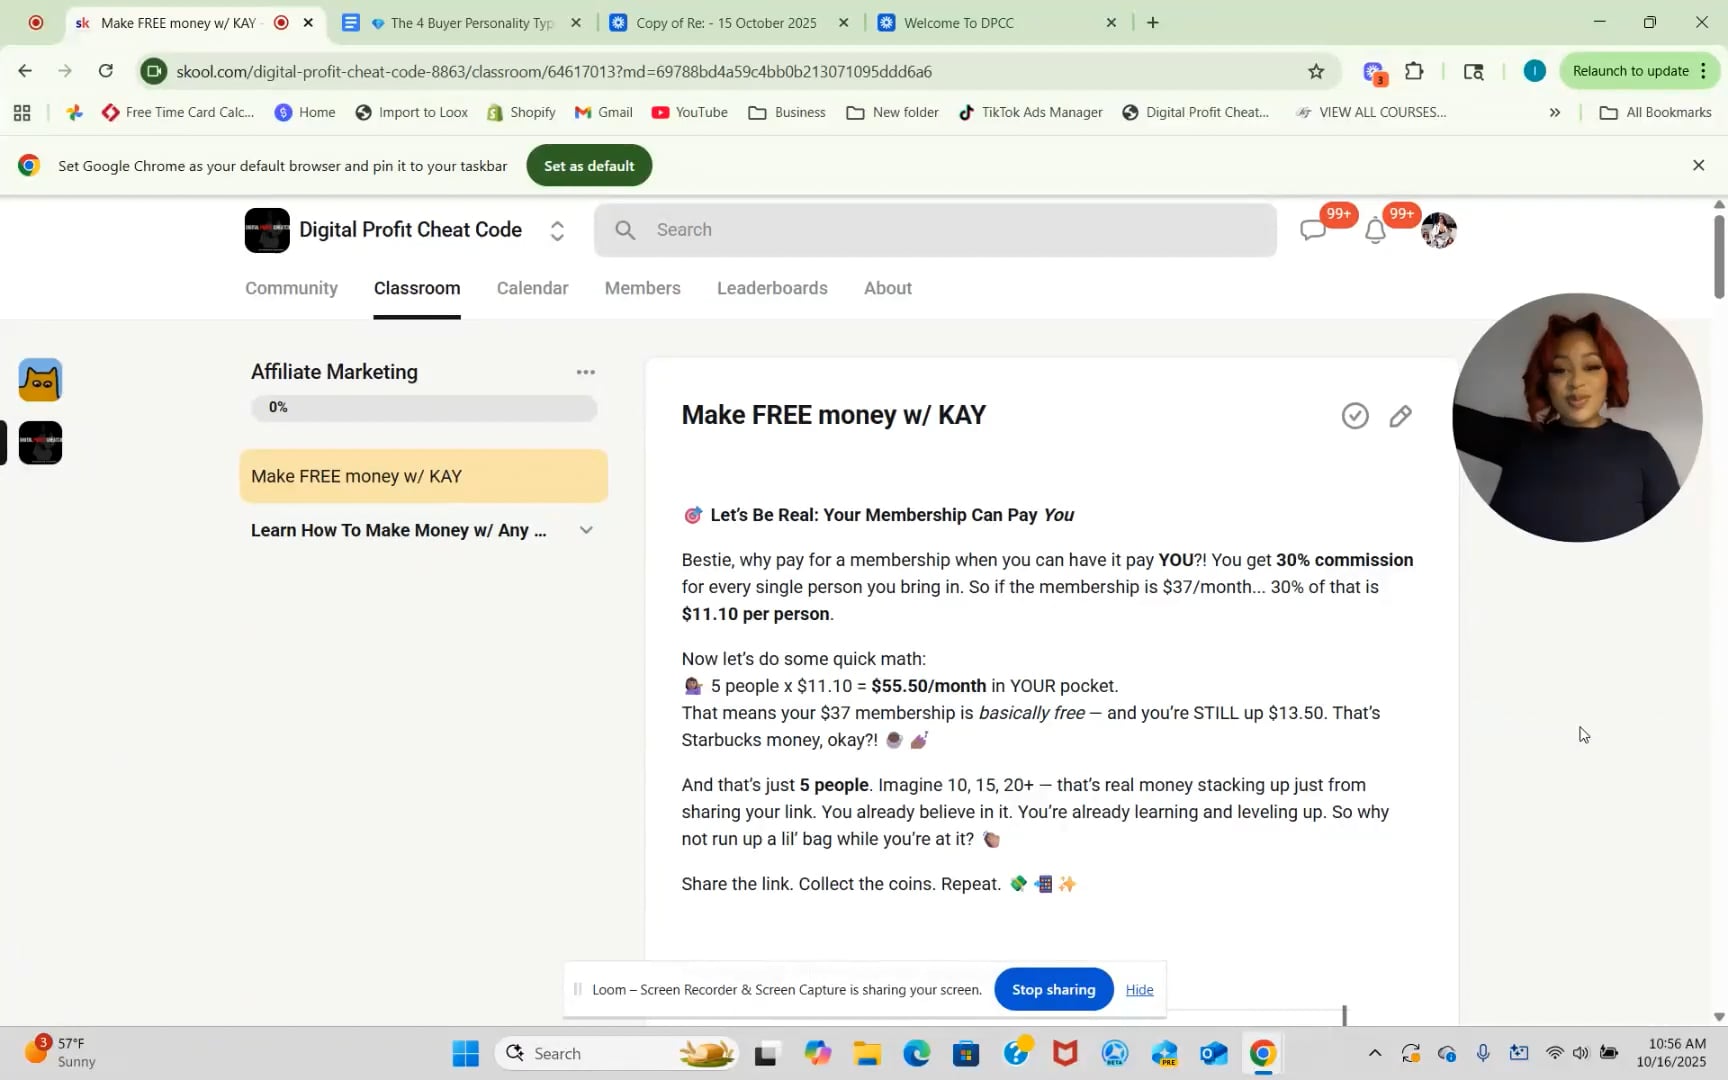
Task: Open the Business bookmarks folder
Action: (x=787, y=112)
